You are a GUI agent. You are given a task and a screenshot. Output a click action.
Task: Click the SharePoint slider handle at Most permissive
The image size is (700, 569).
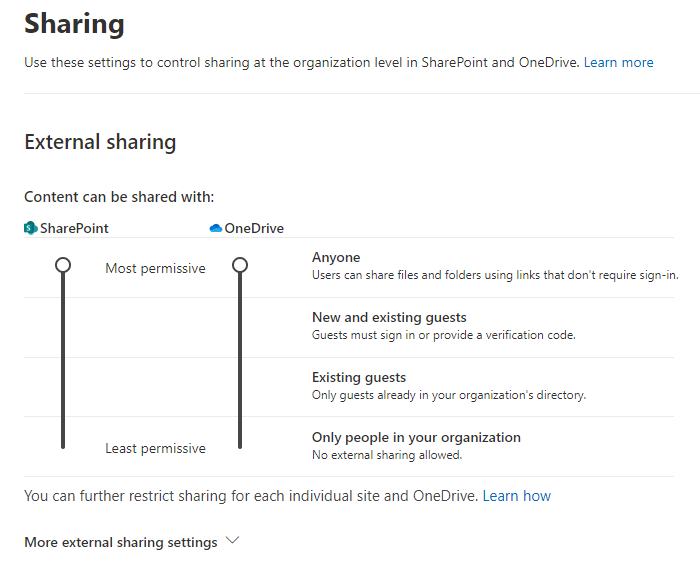(x=63, y=265)
